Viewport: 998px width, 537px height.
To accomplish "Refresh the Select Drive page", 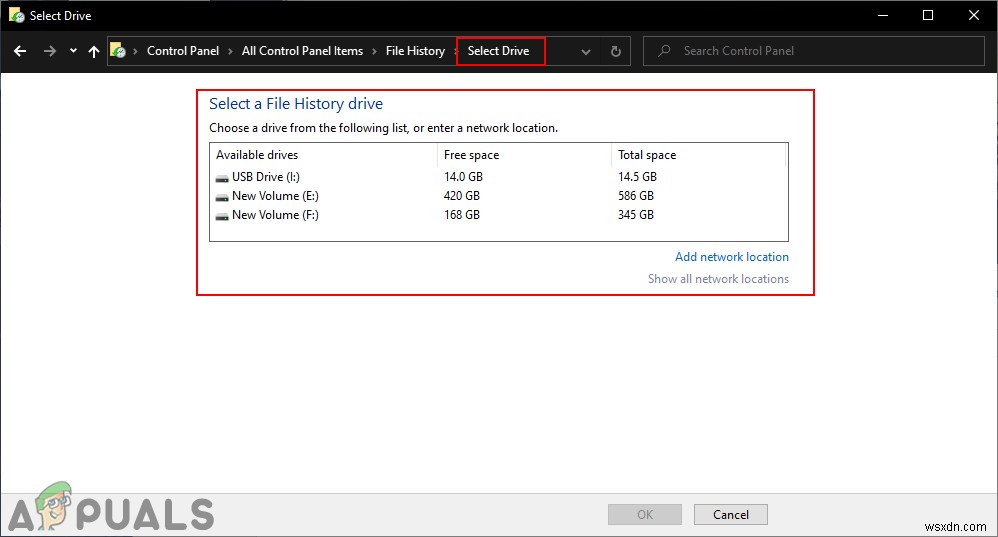I will 615,52.
